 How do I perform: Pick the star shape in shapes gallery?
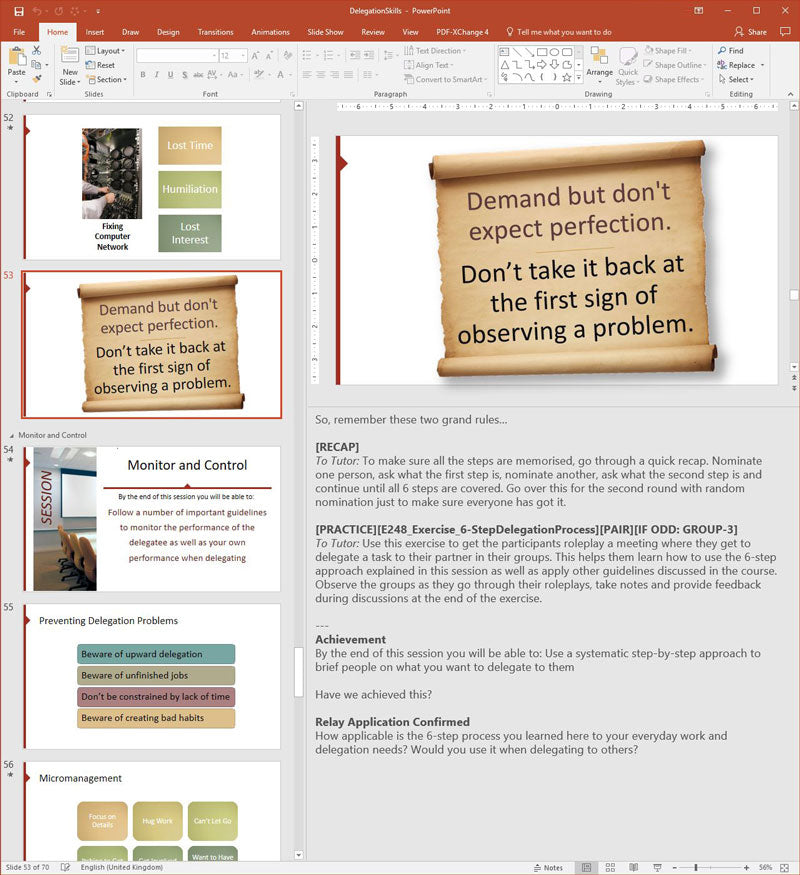[x=567, y=78]
